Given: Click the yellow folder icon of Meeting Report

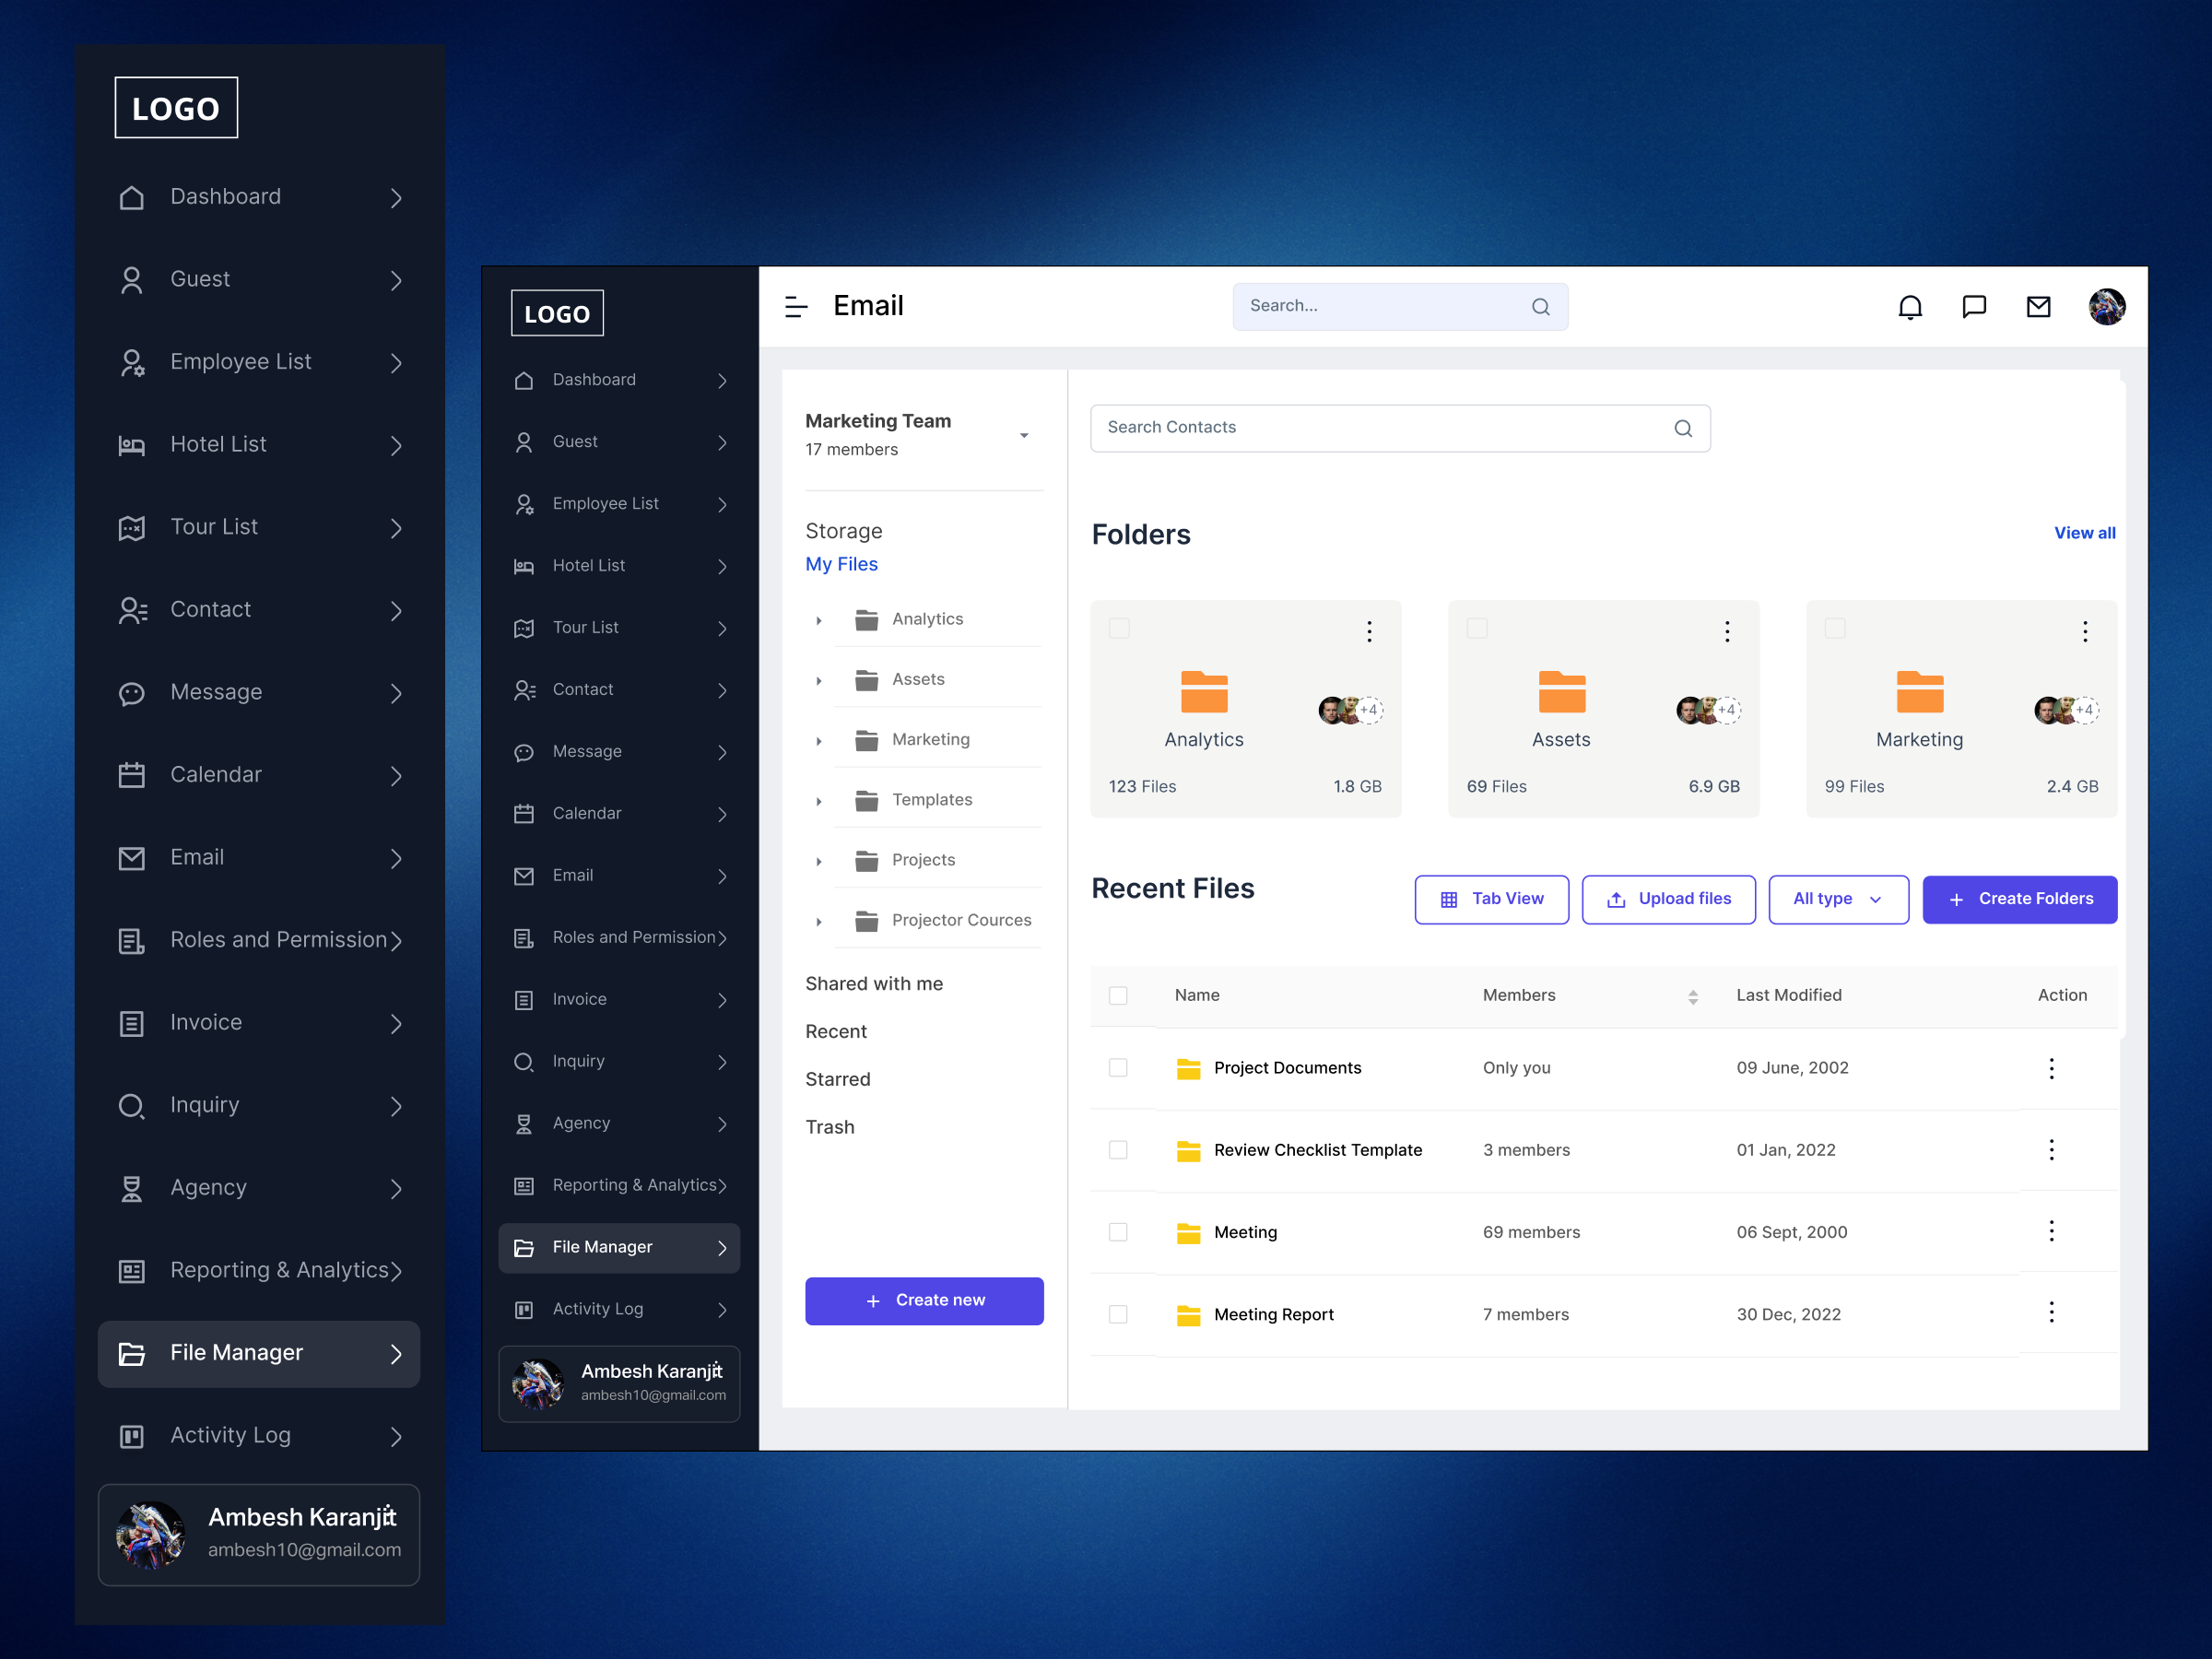Looking at the screenshot, I should pos(1188,1315).
